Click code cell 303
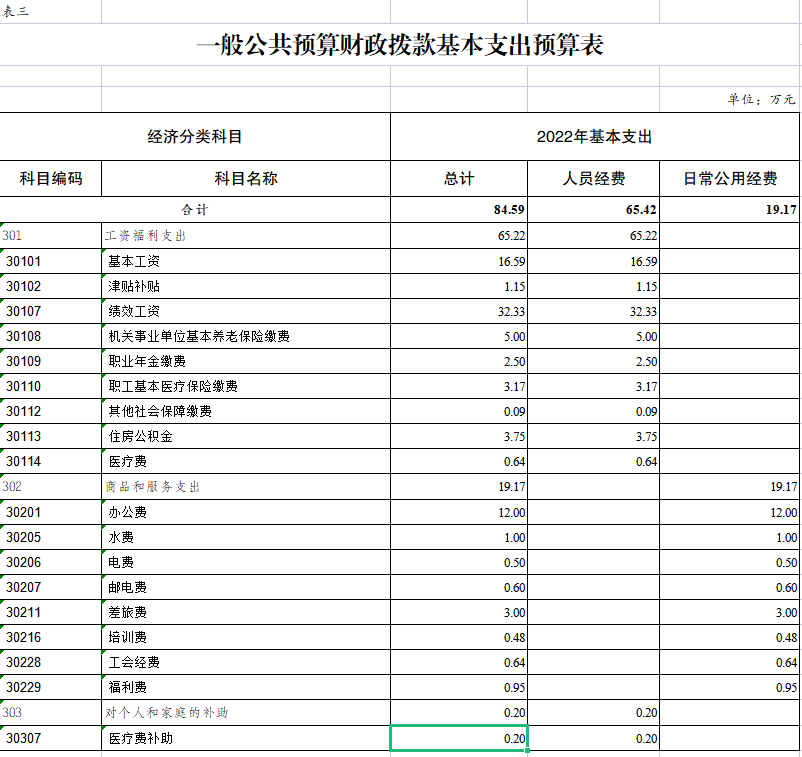Image resolution: width=802 pixels, height=757 pixels. 51,713
